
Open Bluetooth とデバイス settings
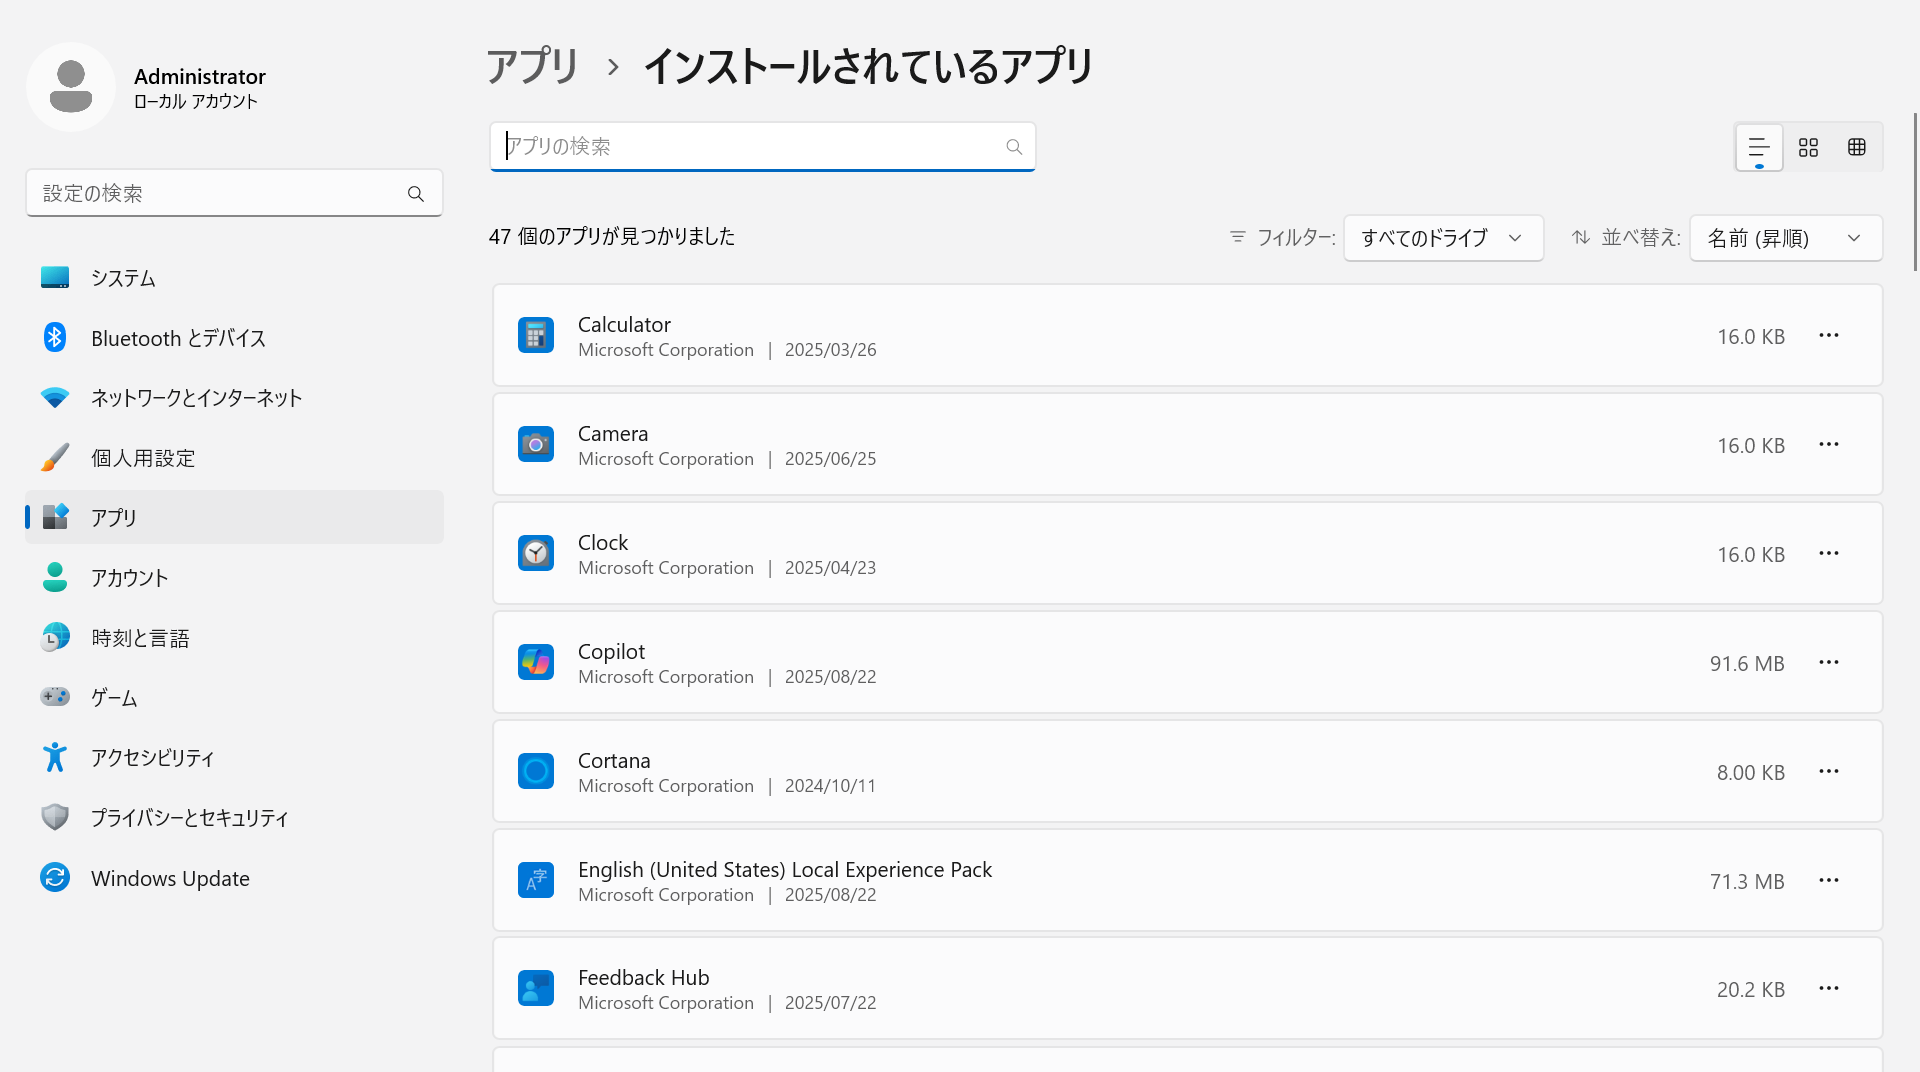point(234,338)
